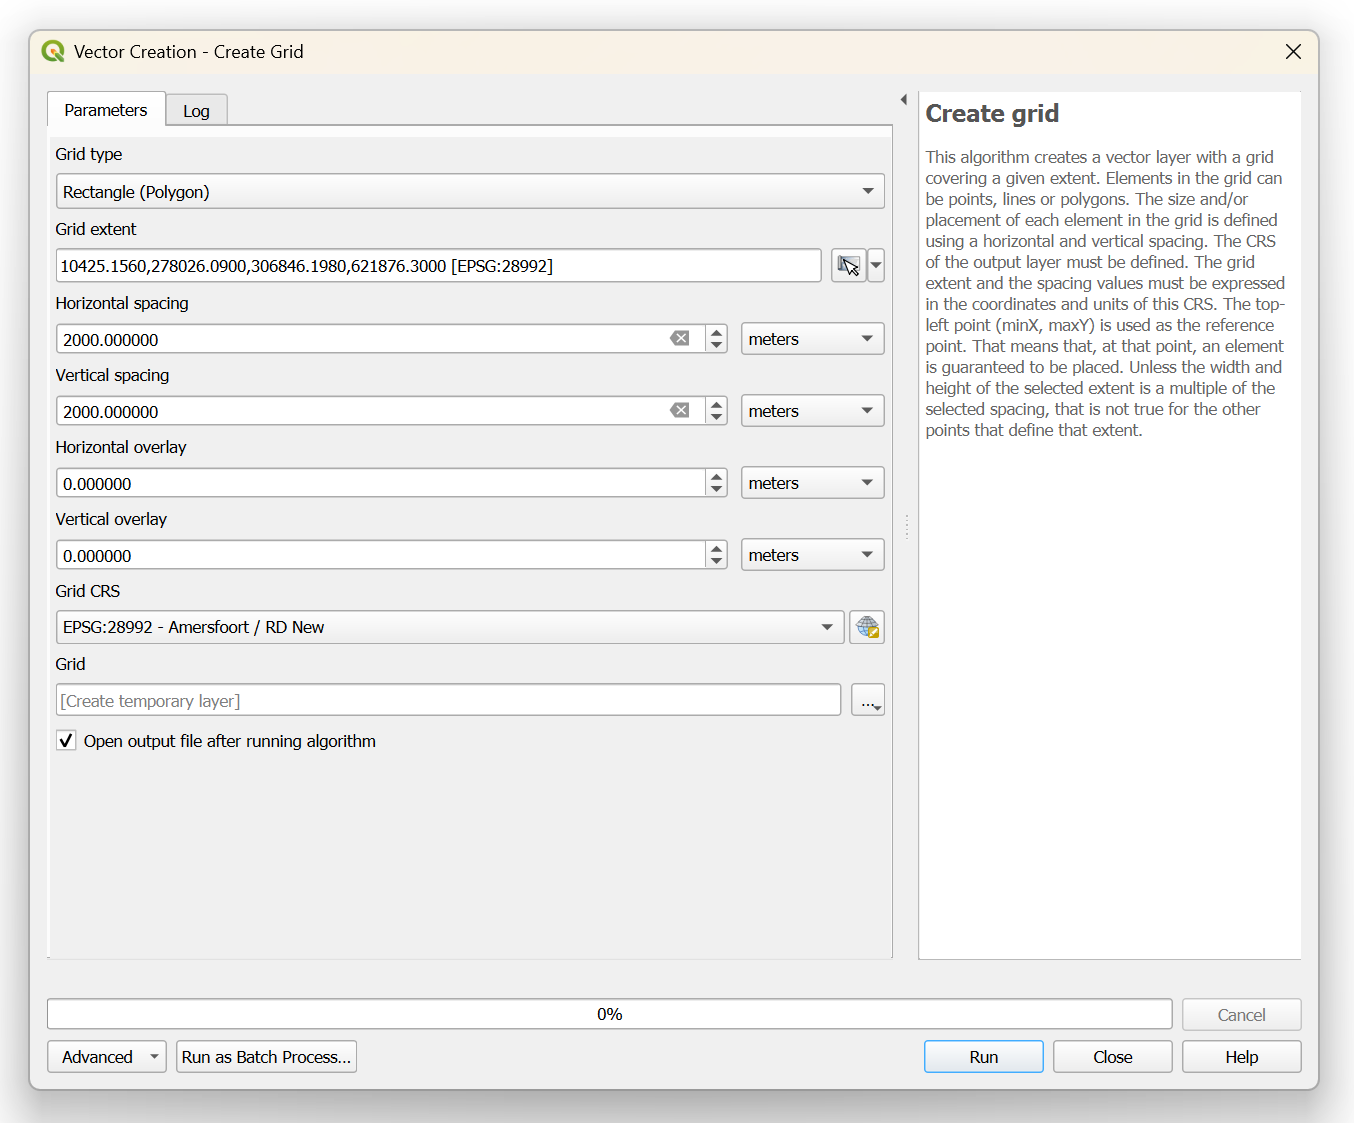
Task: Toggle Open output file after running algorithm
Action: [67, 741]
